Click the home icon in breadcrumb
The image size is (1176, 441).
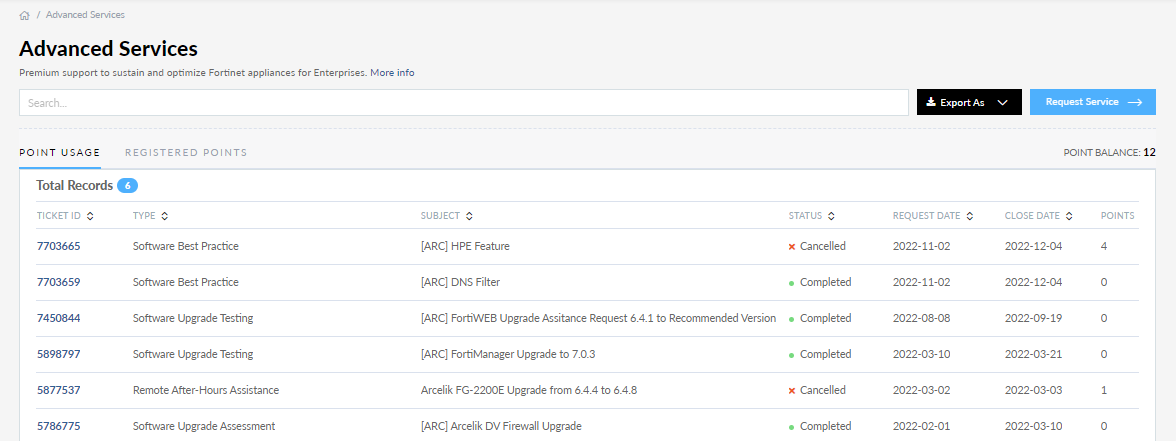pos(24,16)
